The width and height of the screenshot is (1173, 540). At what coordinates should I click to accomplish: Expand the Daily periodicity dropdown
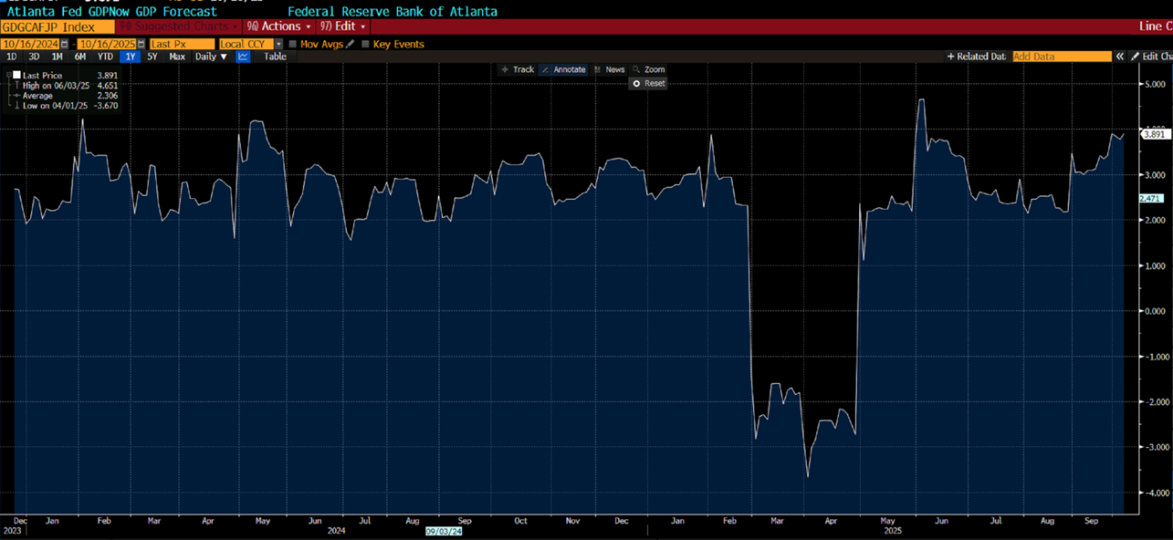point(211,57)
